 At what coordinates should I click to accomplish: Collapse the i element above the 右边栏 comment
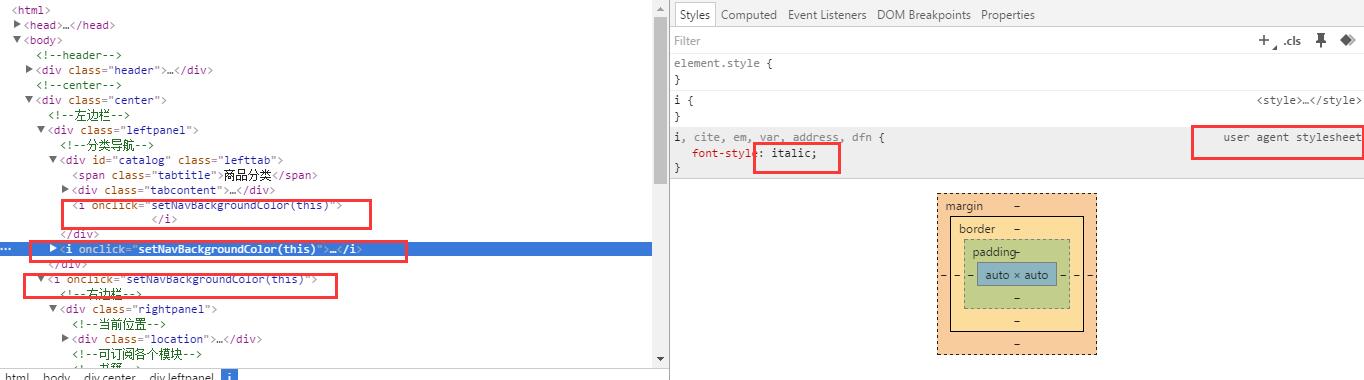coord(42,280)
